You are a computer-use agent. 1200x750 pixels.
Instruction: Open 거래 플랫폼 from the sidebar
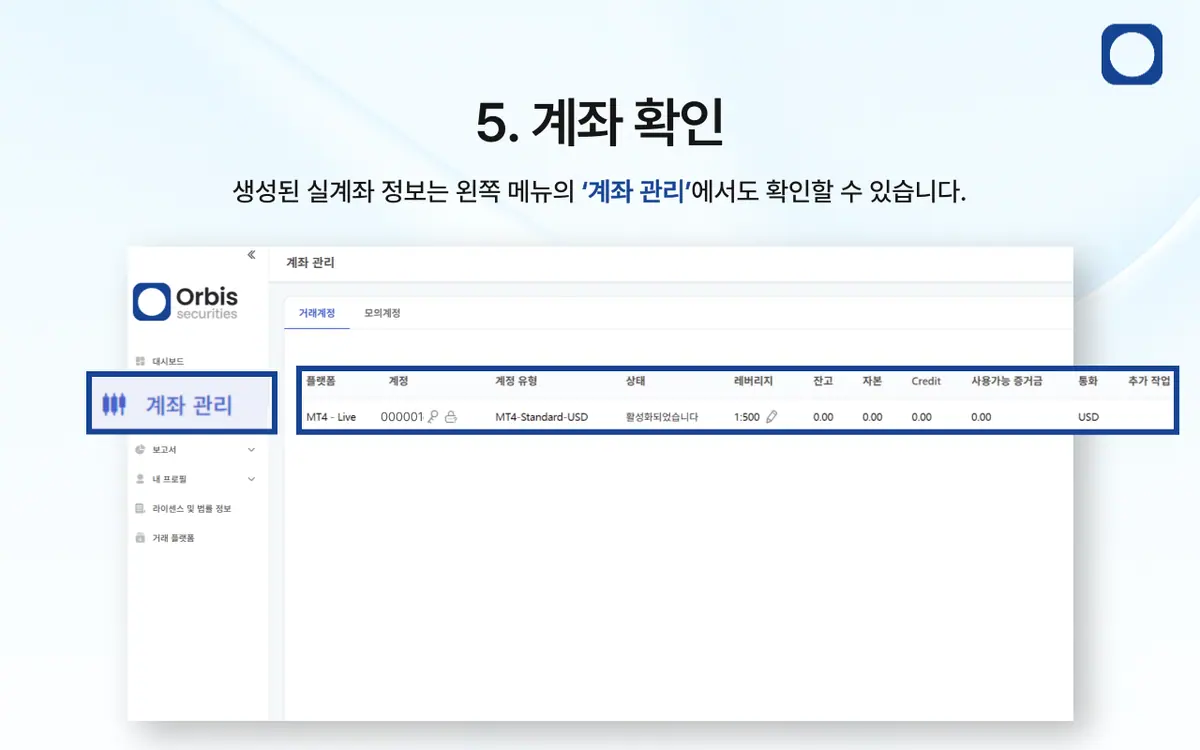173,538
